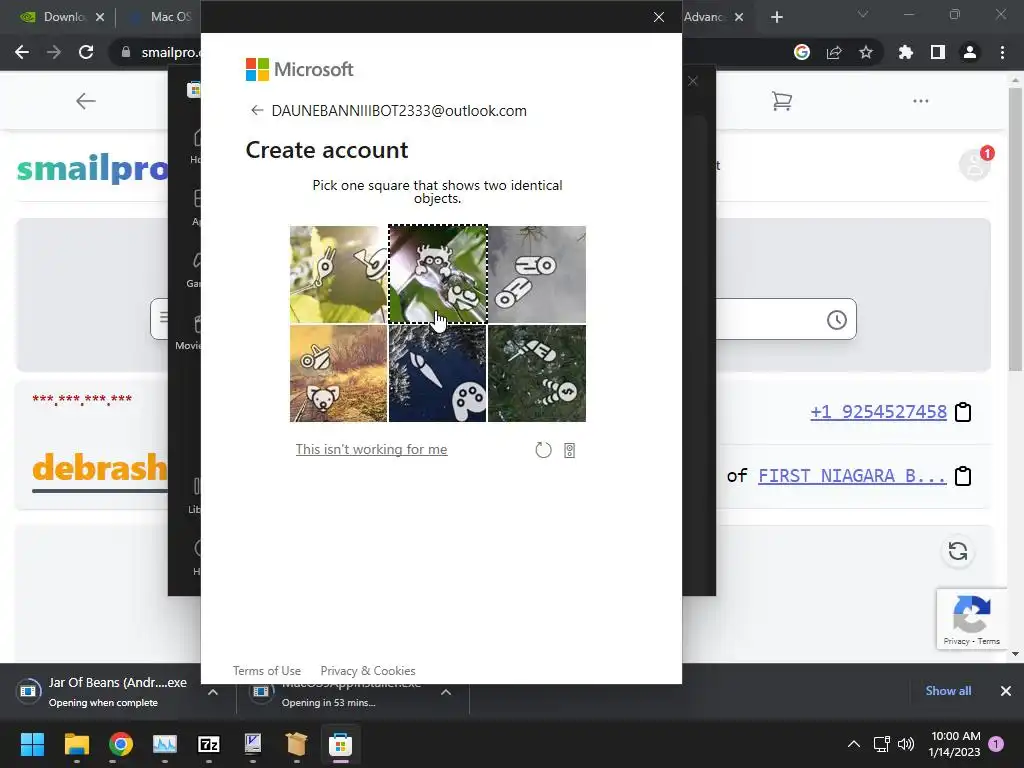Image resolution: width=1024 pixels, height=768 pixels.
Task: Open Microsoft Store from the taskbar
Action: [x=340, y=744]
